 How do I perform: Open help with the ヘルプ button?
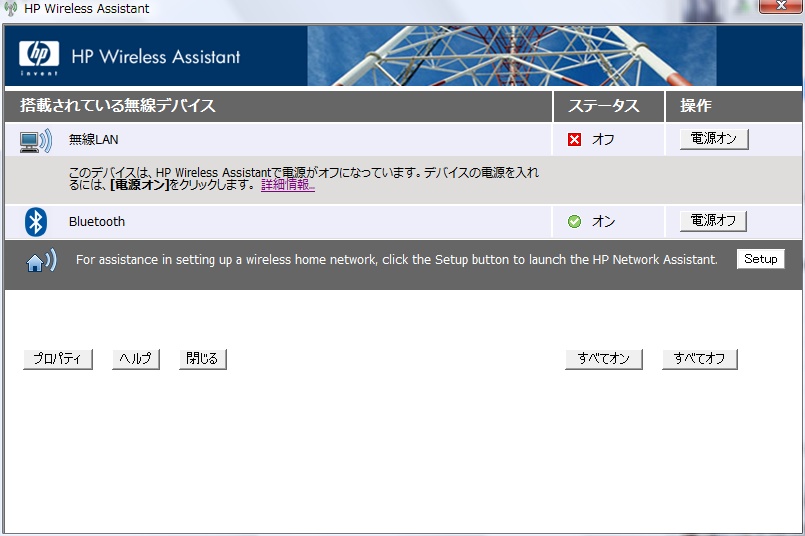(x=136, y=359)
